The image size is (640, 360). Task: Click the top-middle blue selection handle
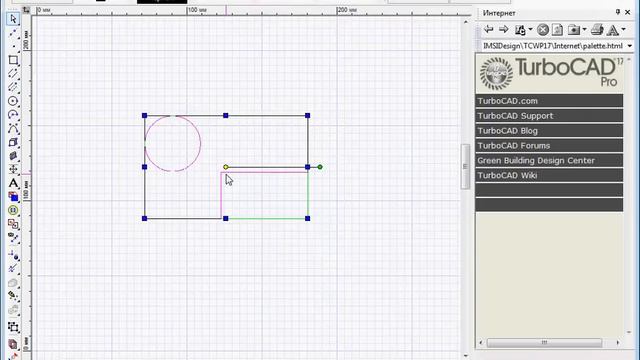pos(226,116)
